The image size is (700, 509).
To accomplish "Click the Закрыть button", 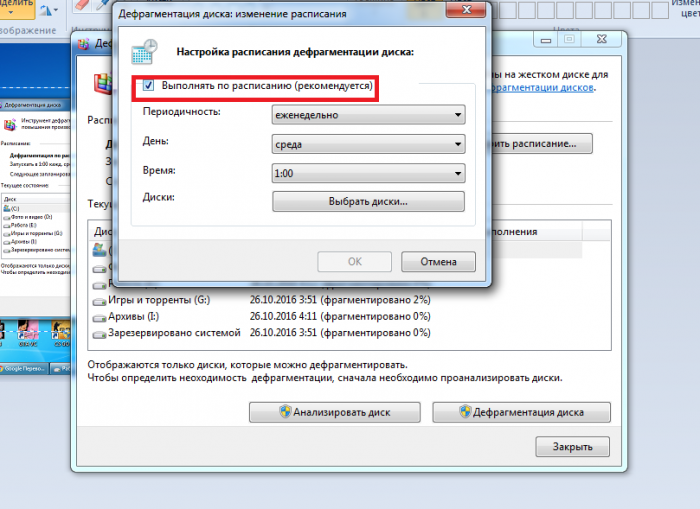I will (572, 446).
